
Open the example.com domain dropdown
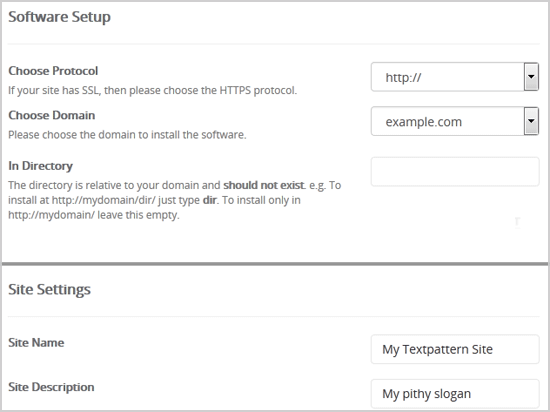point(455,121)
